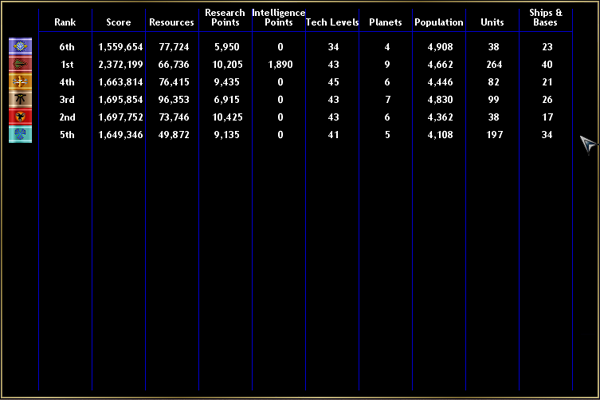This screenshot has height=400, width=600.
Task: Click the purple faction emblem ranked 6th
Action: (20, 47)
